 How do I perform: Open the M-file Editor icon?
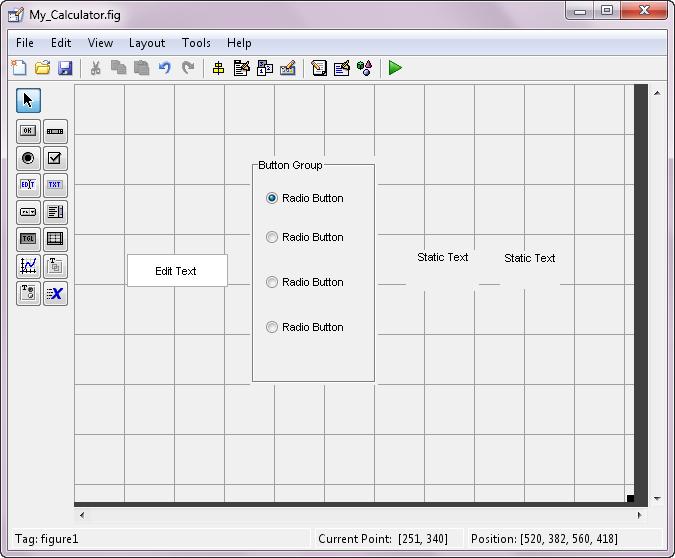(x=319, y=68)
